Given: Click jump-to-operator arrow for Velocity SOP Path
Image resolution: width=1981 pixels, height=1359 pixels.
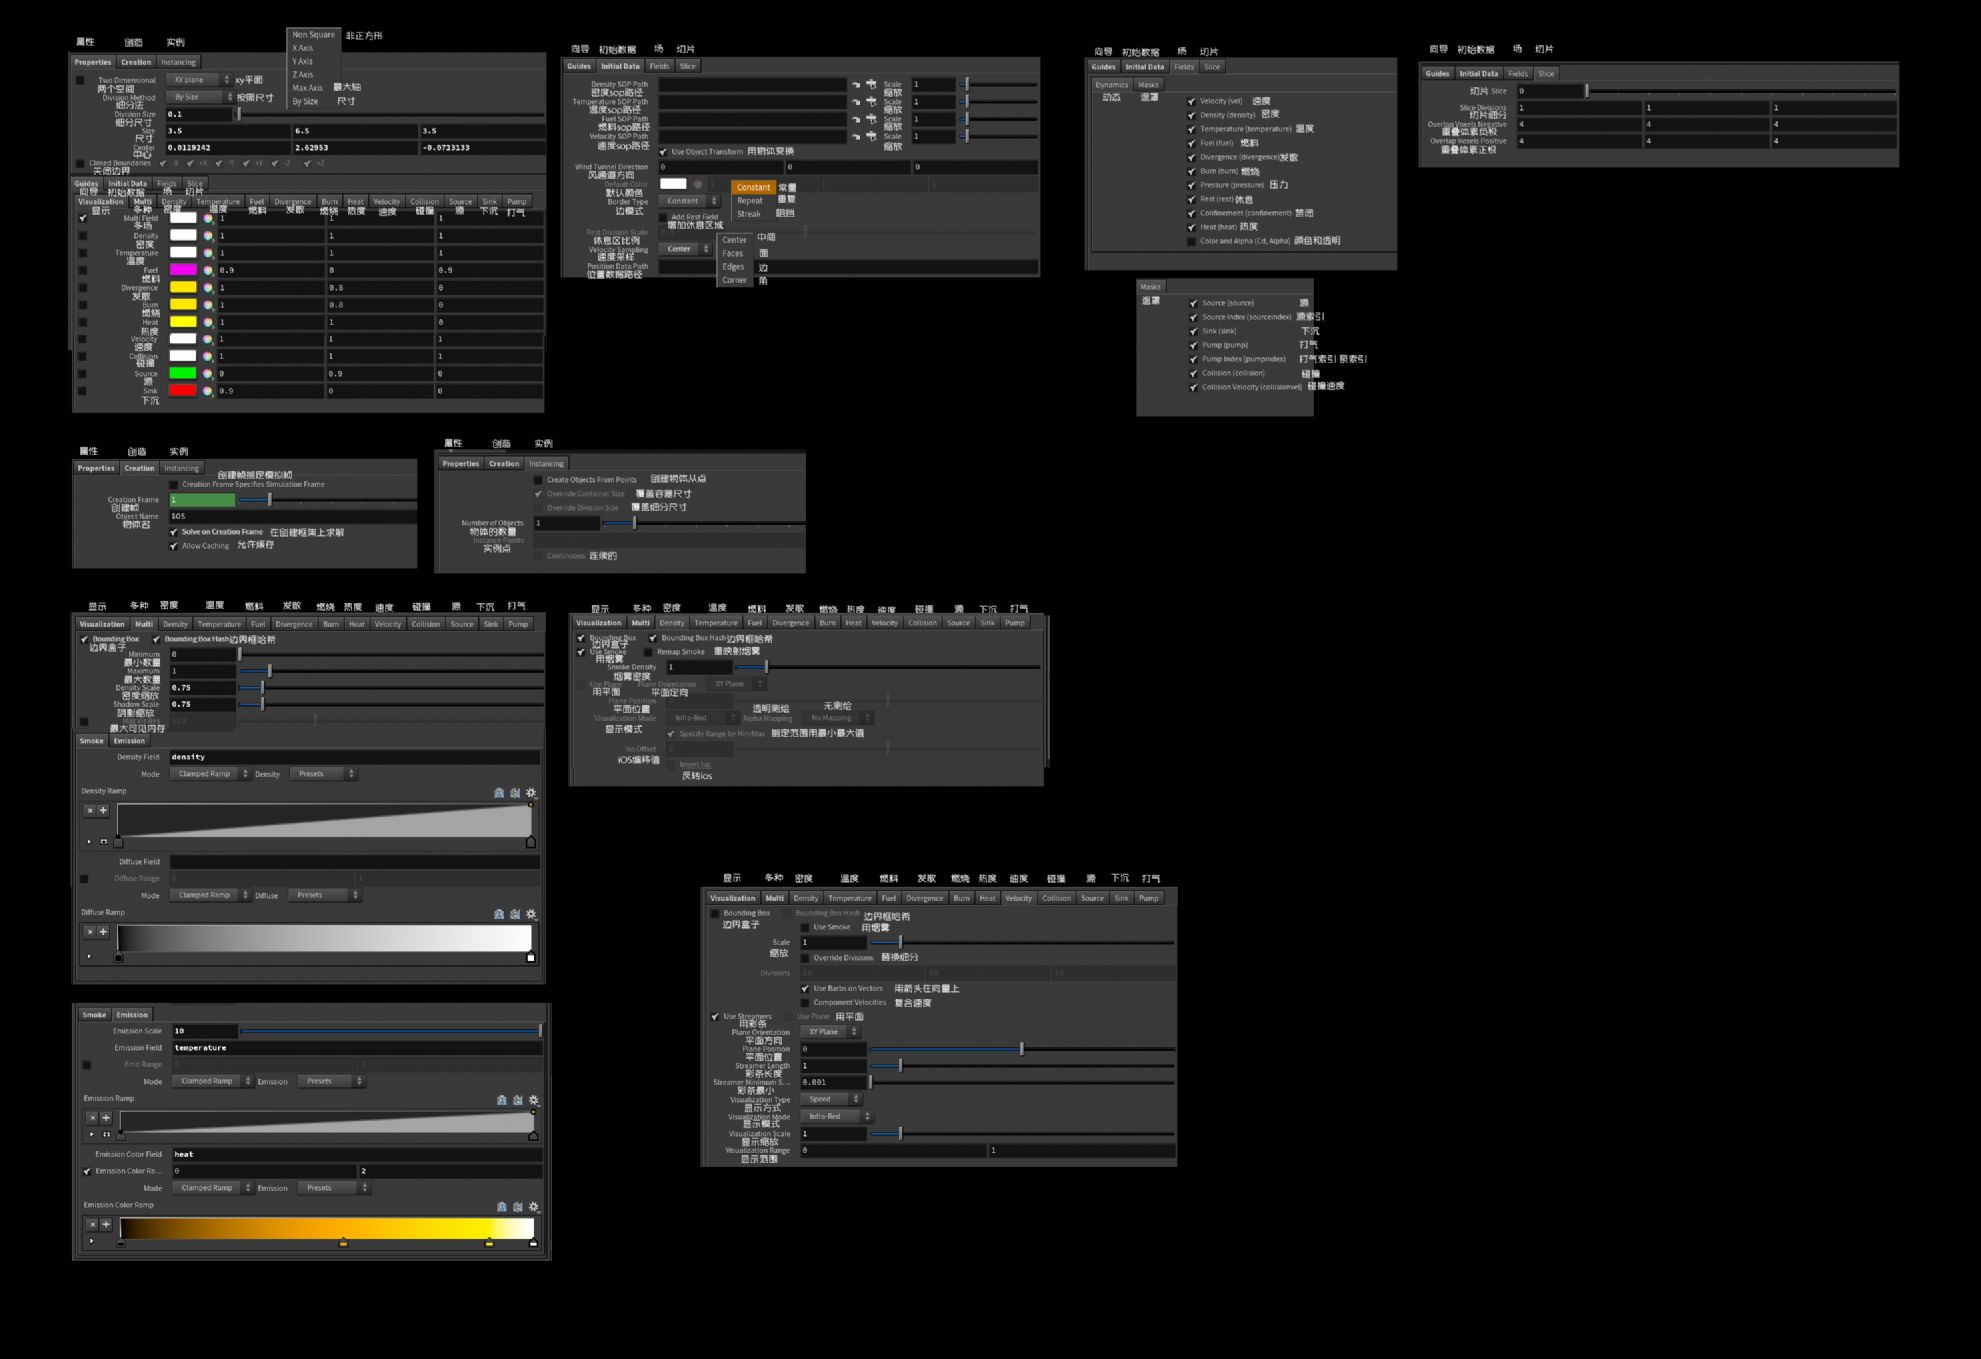Looking at the screenshot, I should coord(856,136).
